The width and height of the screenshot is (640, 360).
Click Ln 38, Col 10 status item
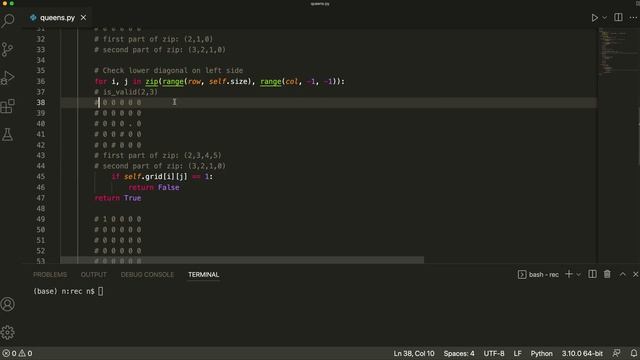click(x=414, y=353)
